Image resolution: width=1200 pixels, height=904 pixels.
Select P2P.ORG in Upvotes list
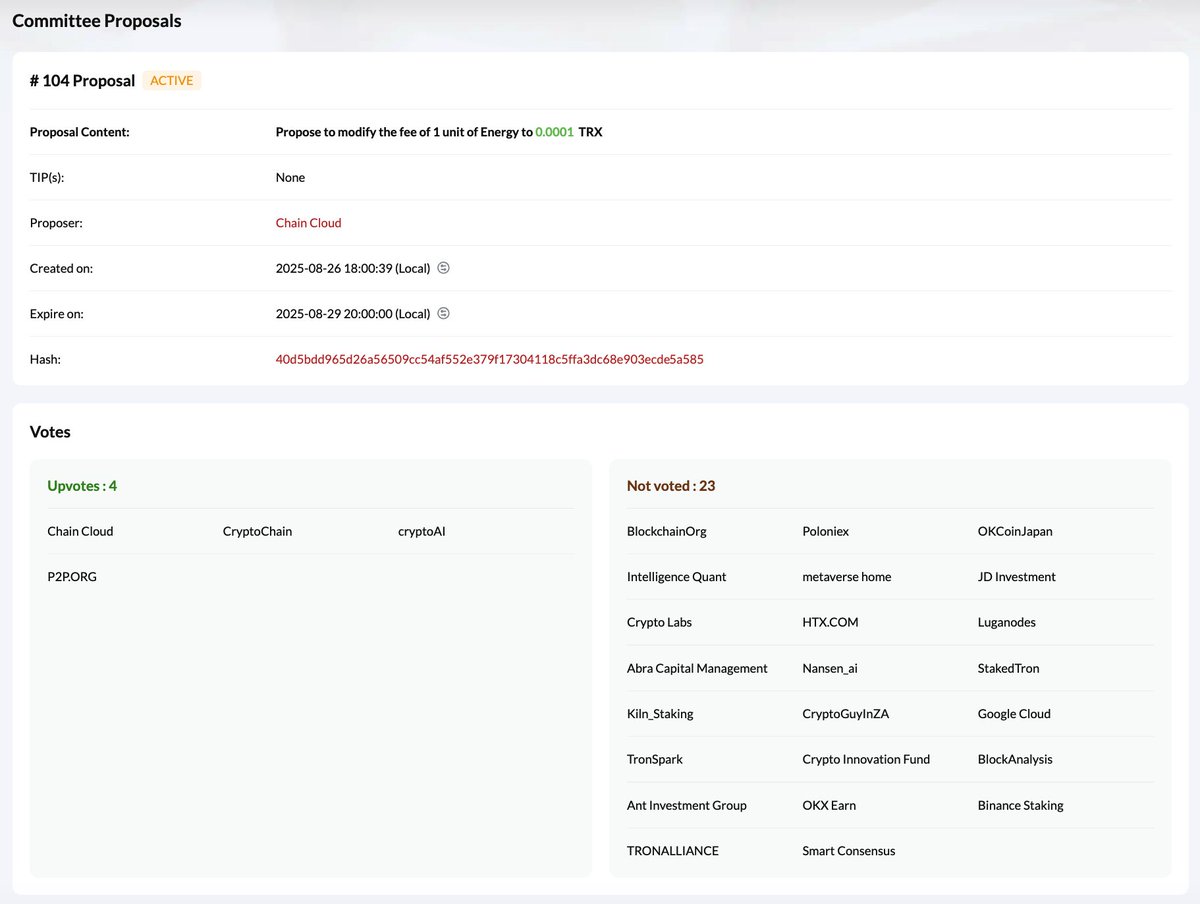[x=72, y=577]
